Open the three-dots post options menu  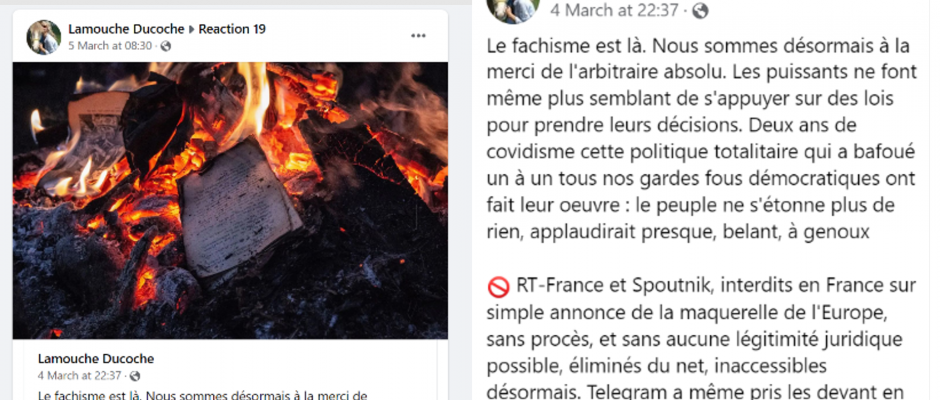[418, 36]
